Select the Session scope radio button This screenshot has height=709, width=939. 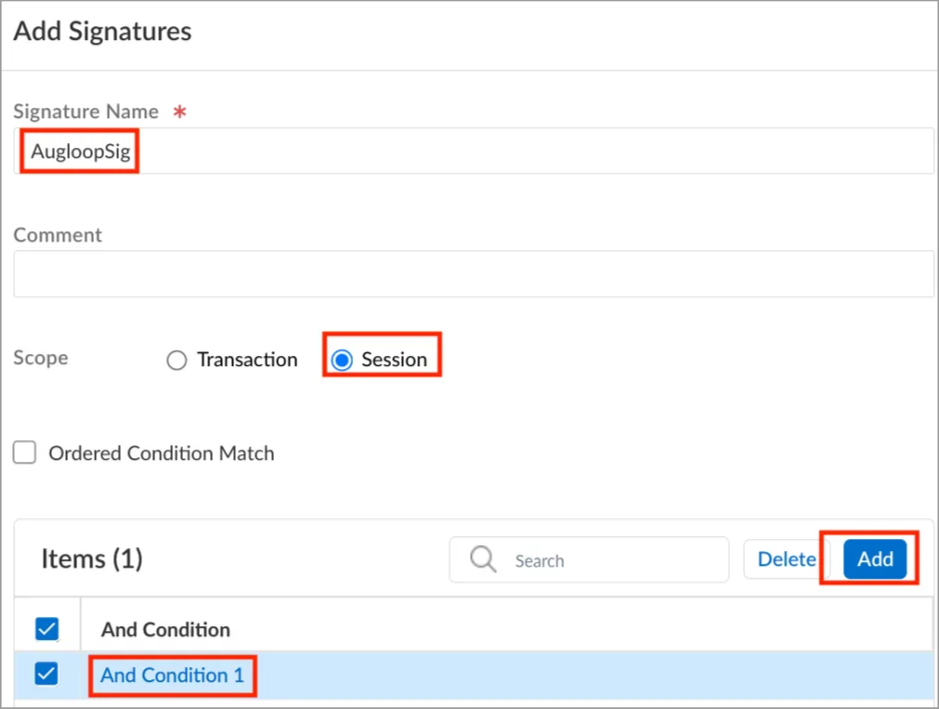coord(342,360)
